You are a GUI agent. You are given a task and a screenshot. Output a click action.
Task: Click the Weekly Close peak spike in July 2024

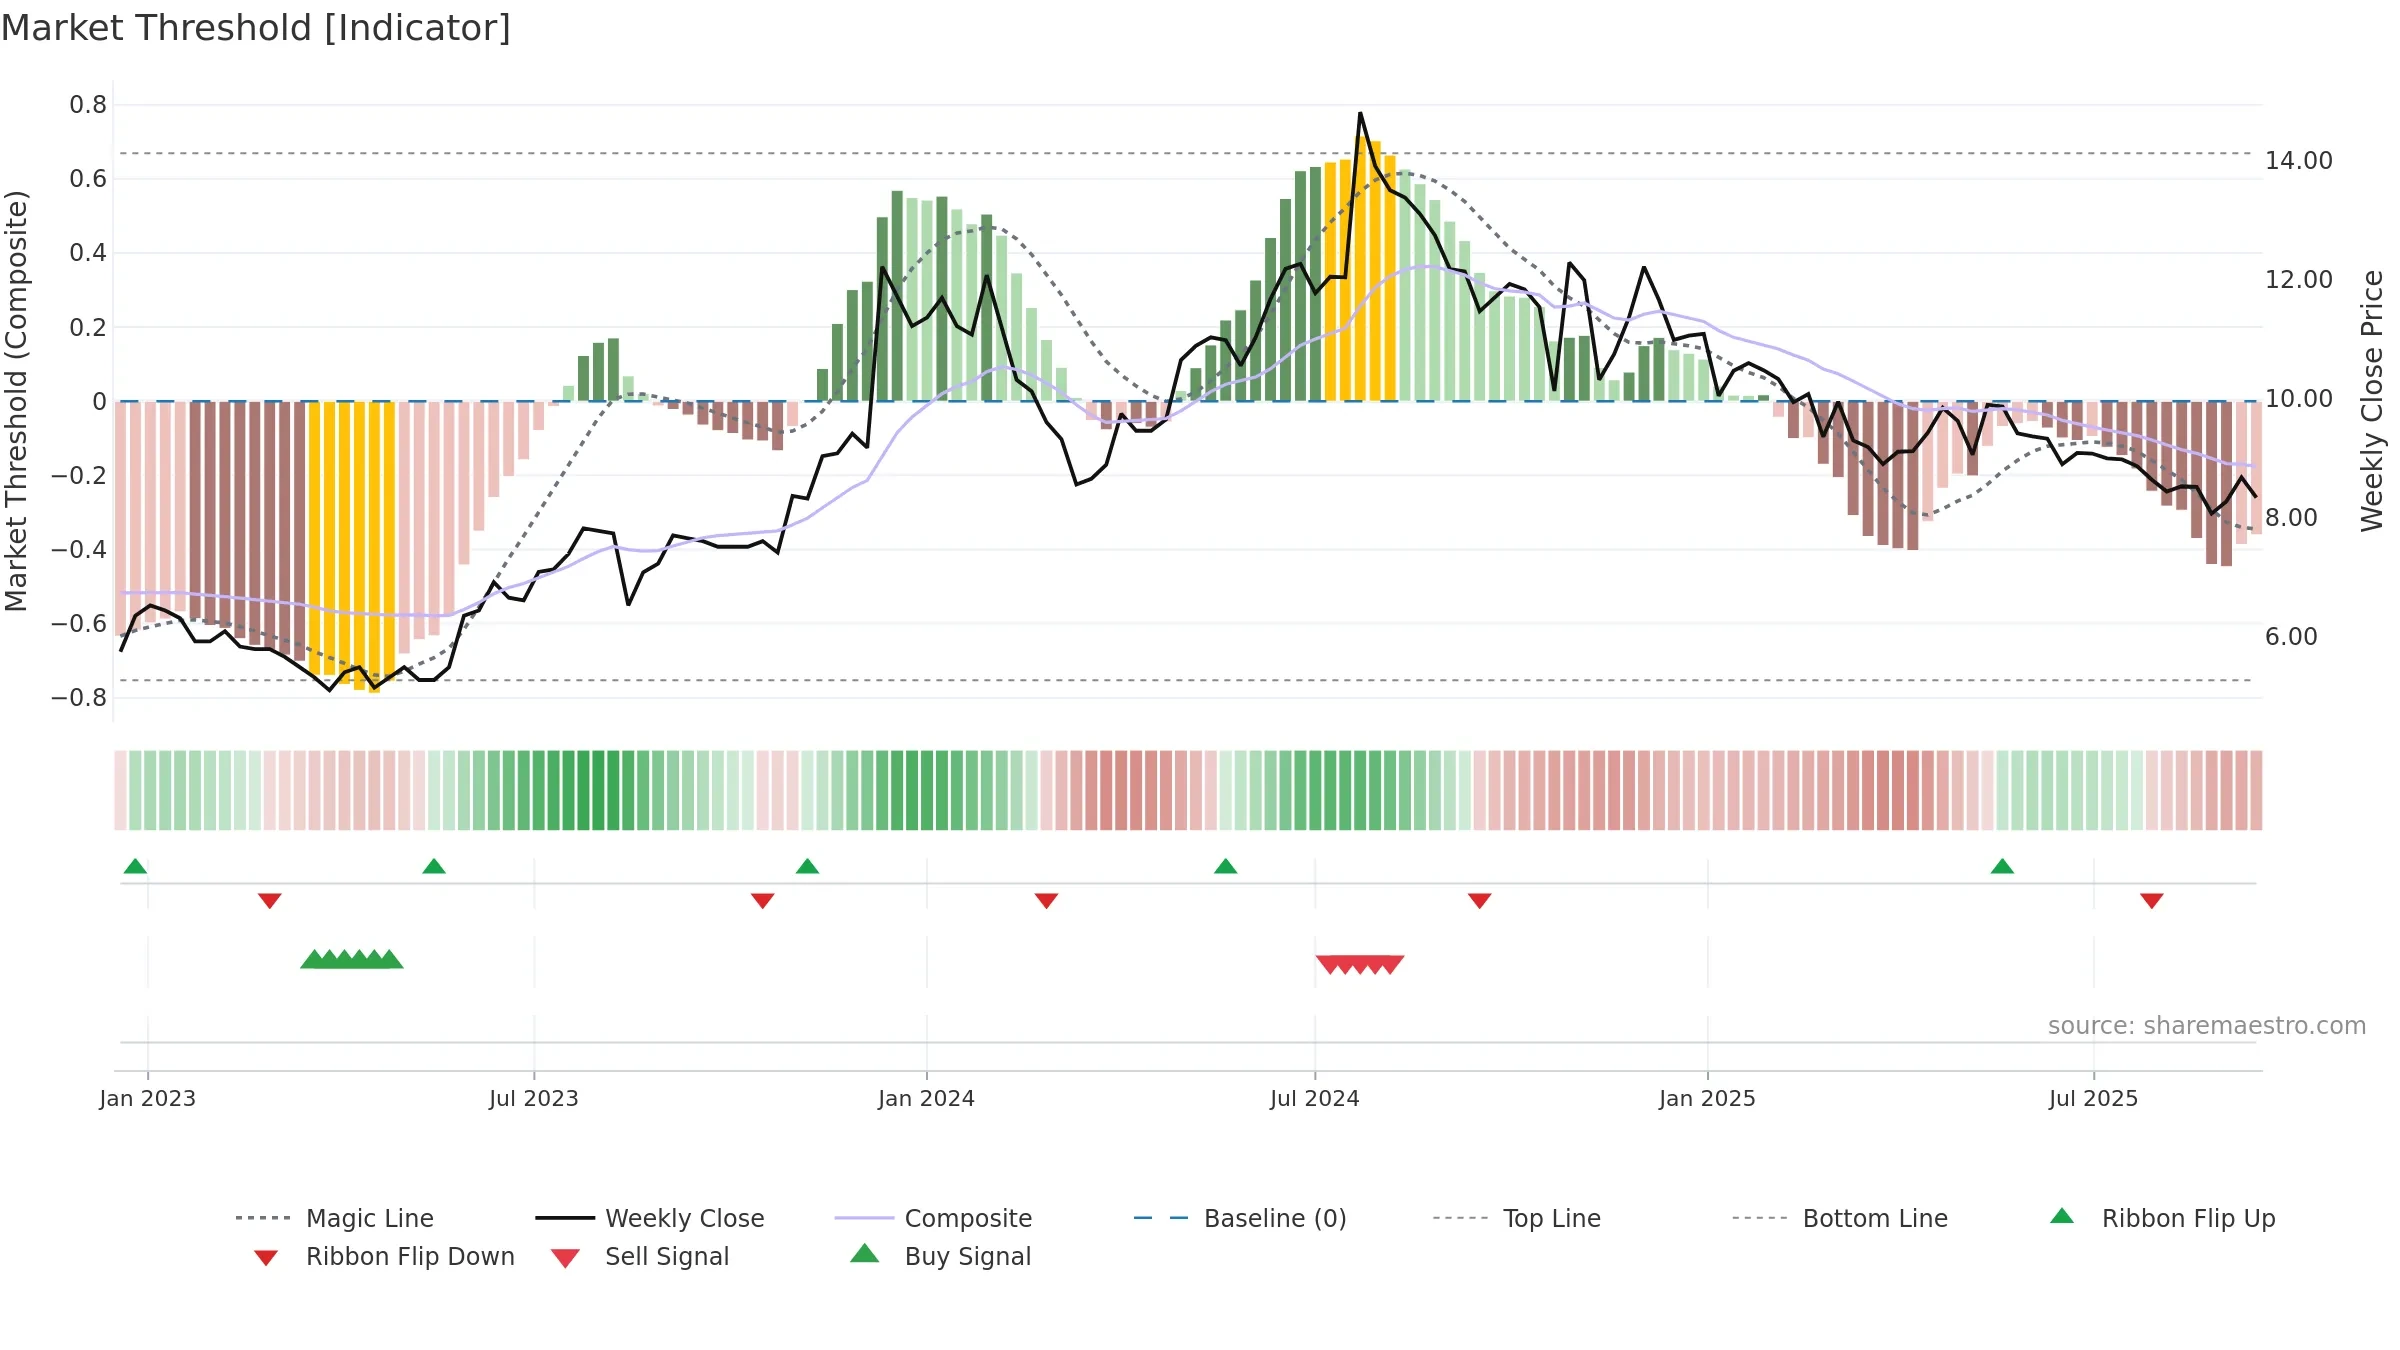point(1360,114)
